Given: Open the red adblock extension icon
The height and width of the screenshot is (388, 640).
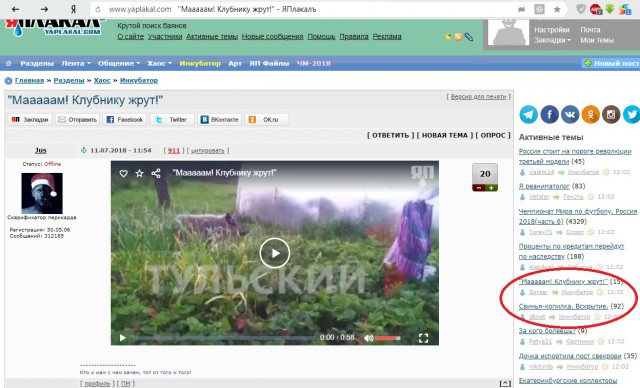Looking at the screenshot, I should click(596, 9).
